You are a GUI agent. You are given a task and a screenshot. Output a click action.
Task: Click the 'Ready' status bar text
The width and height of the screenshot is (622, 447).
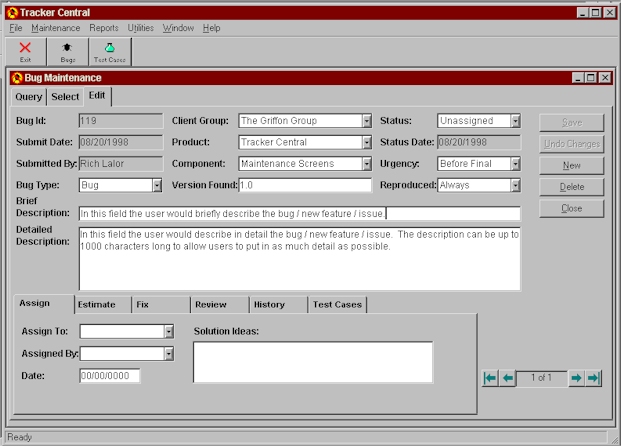click(19, 437)
